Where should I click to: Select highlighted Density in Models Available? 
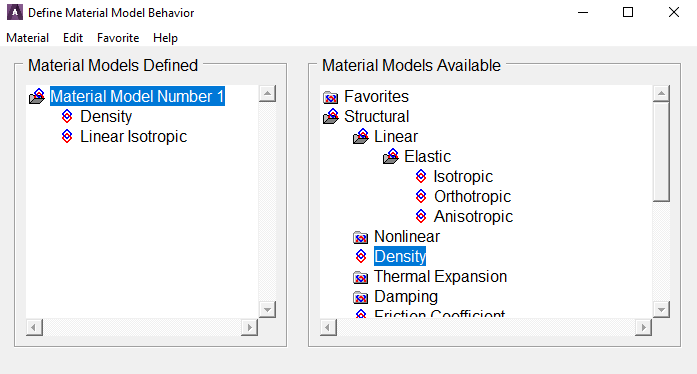(x=400, y=256)
